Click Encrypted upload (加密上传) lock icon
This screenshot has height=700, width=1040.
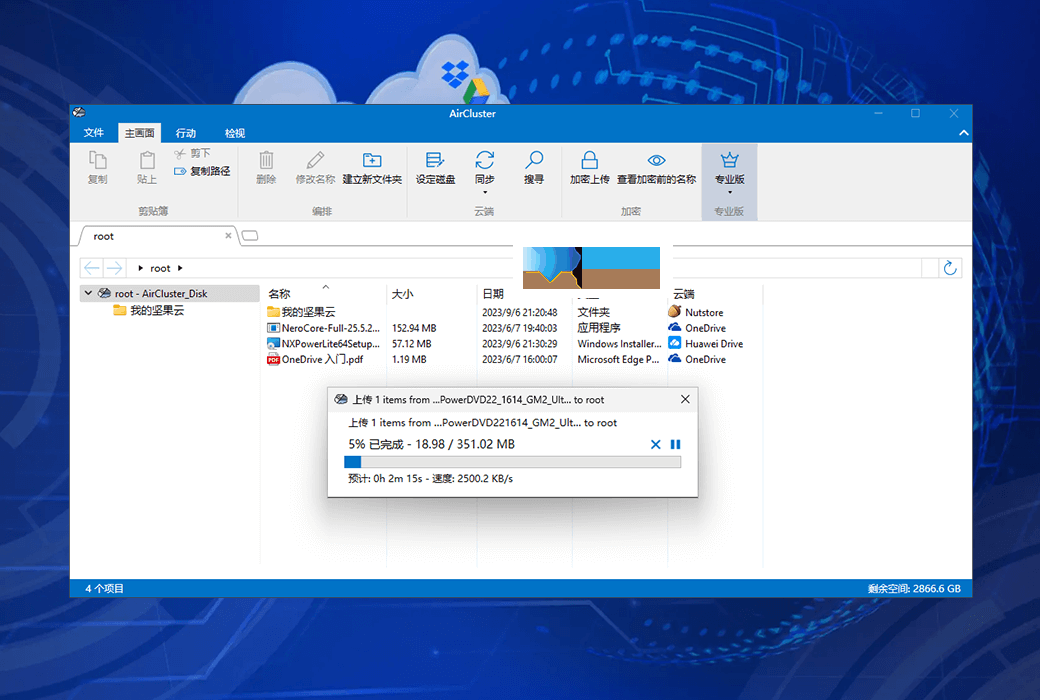click(590, 160)
